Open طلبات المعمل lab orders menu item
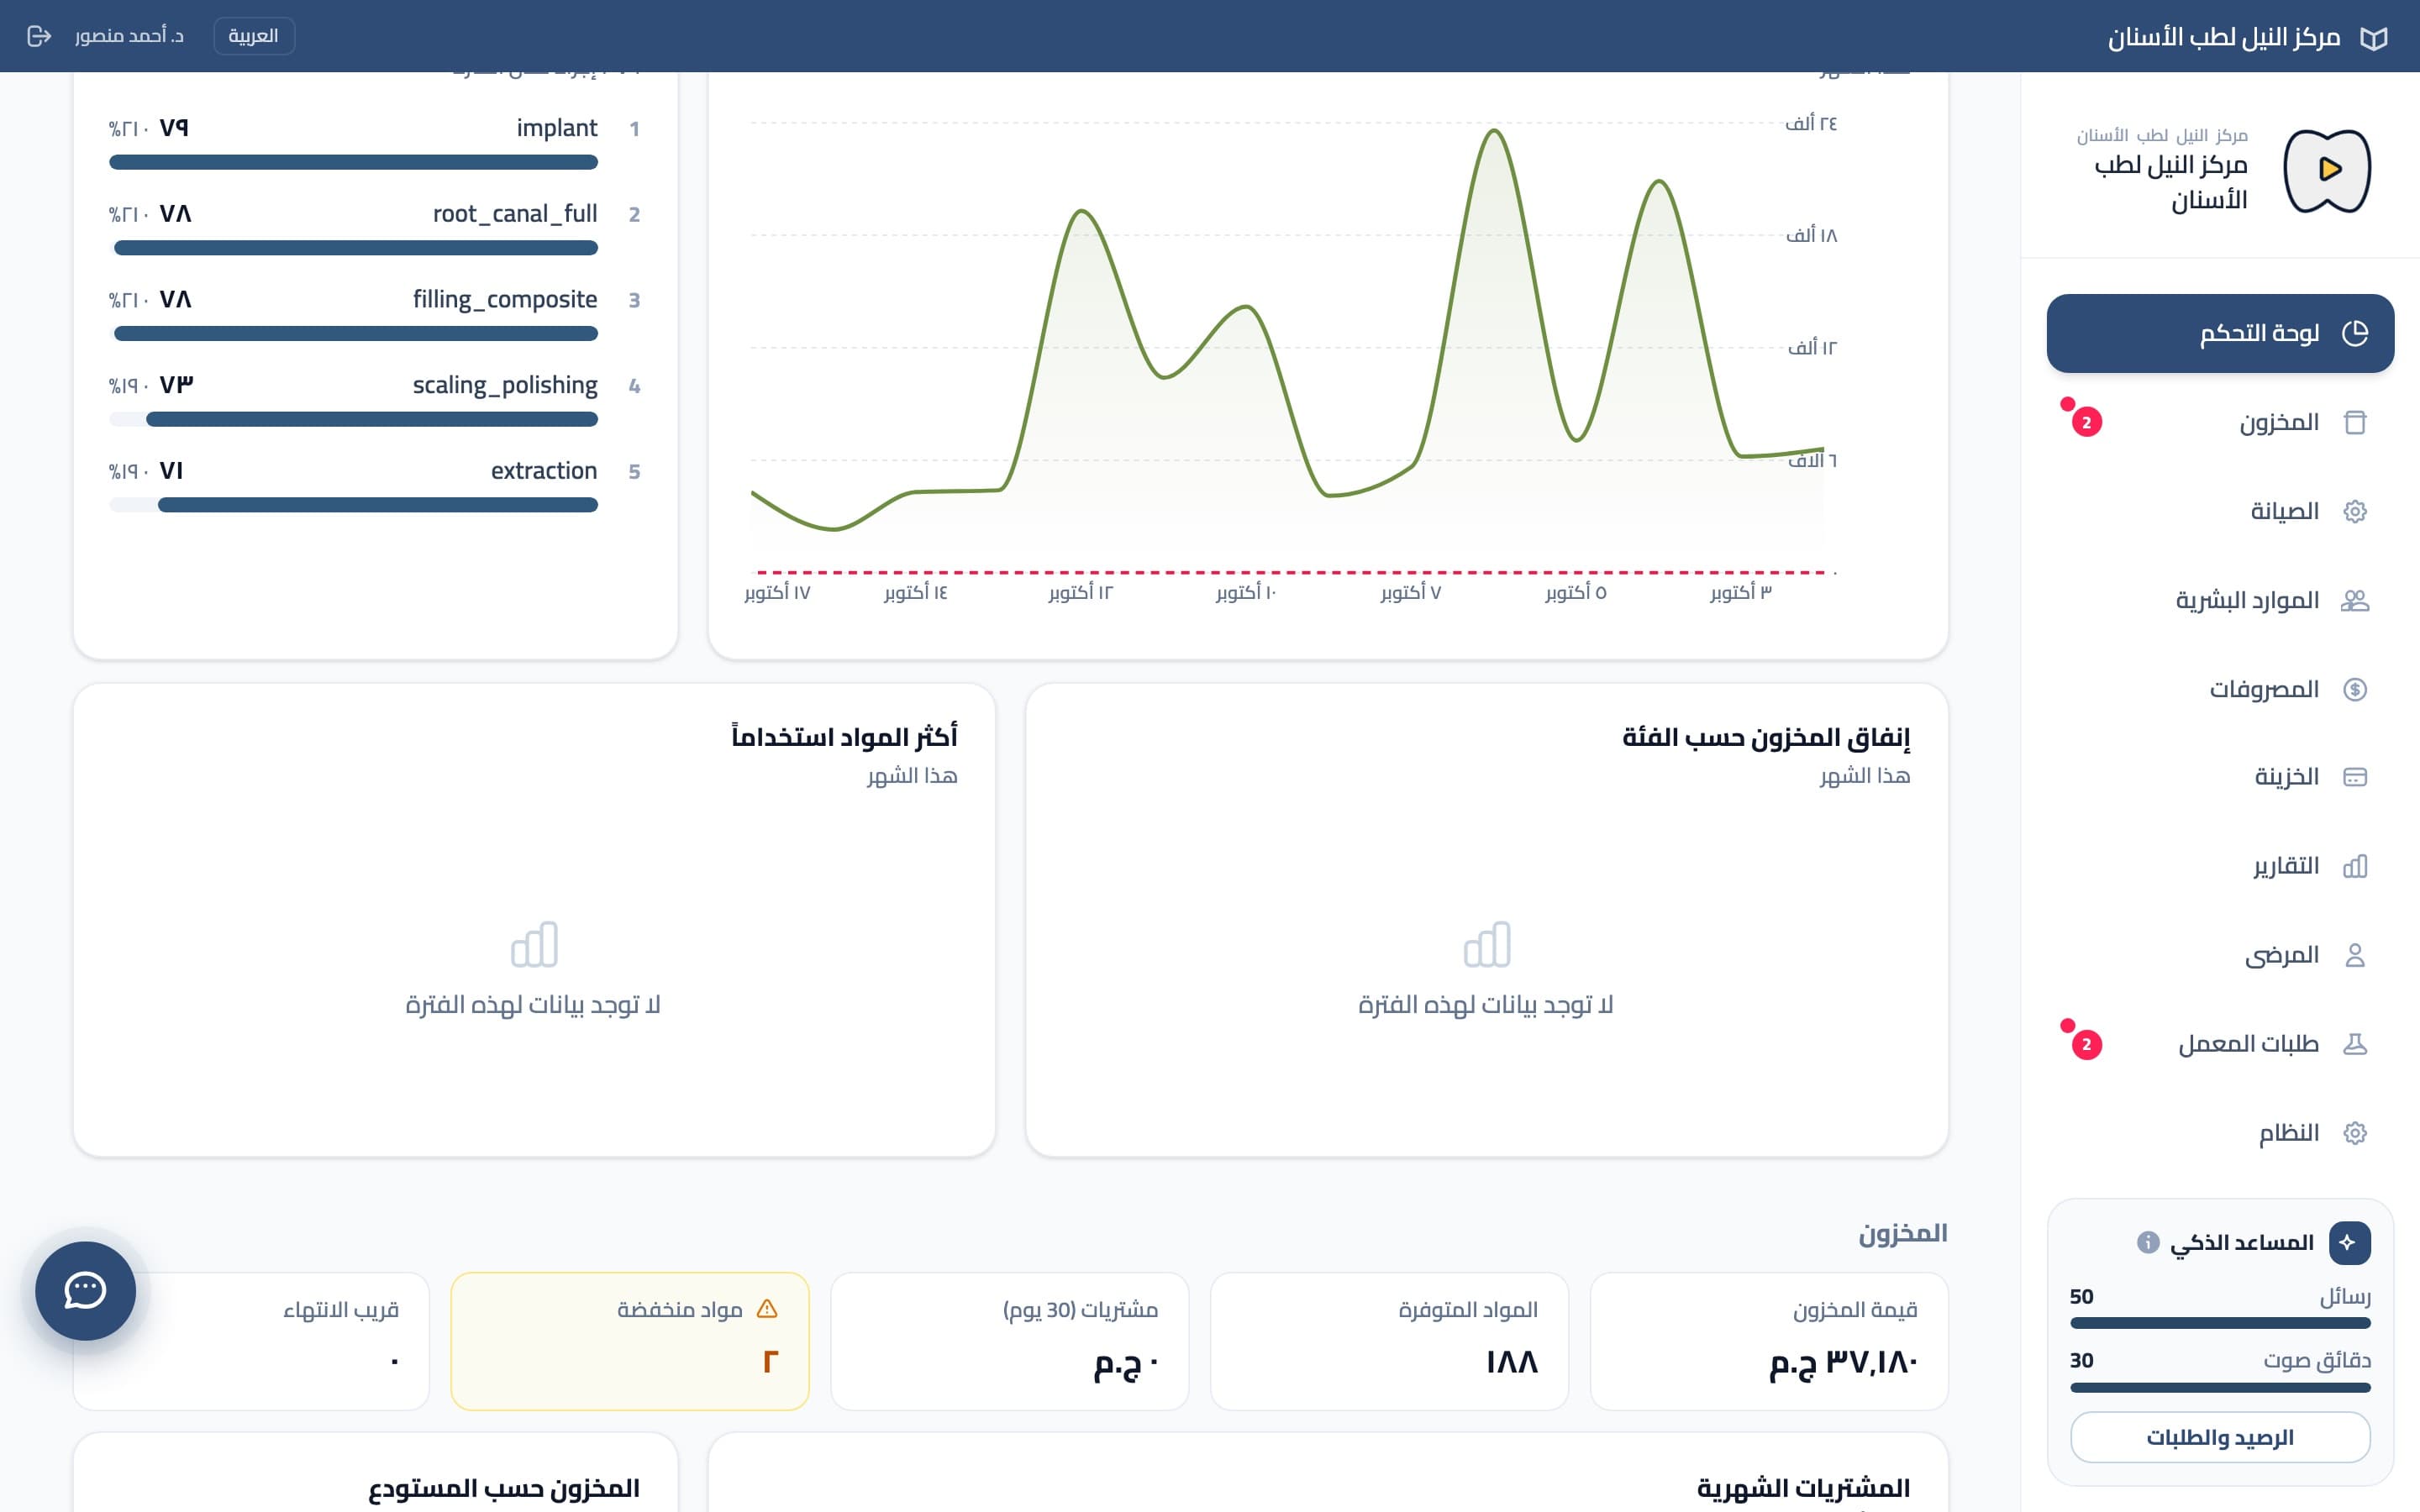 pyautogui.click(x=2220, y=1044)
